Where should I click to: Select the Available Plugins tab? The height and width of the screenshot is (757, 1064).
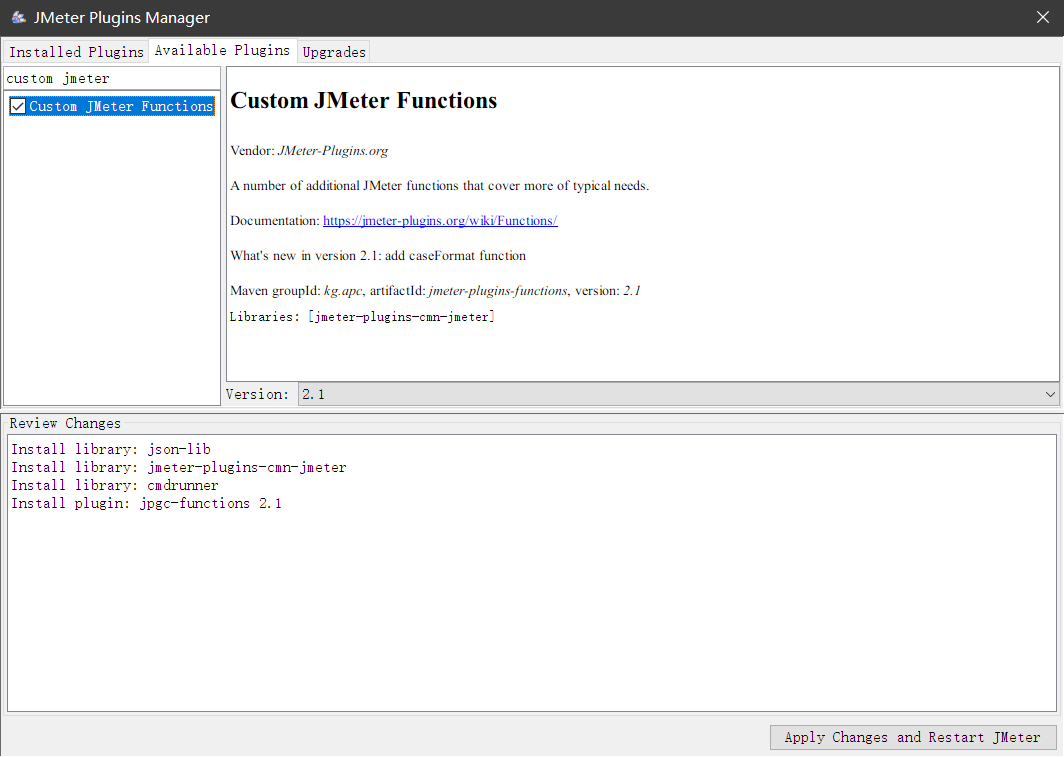223,50
